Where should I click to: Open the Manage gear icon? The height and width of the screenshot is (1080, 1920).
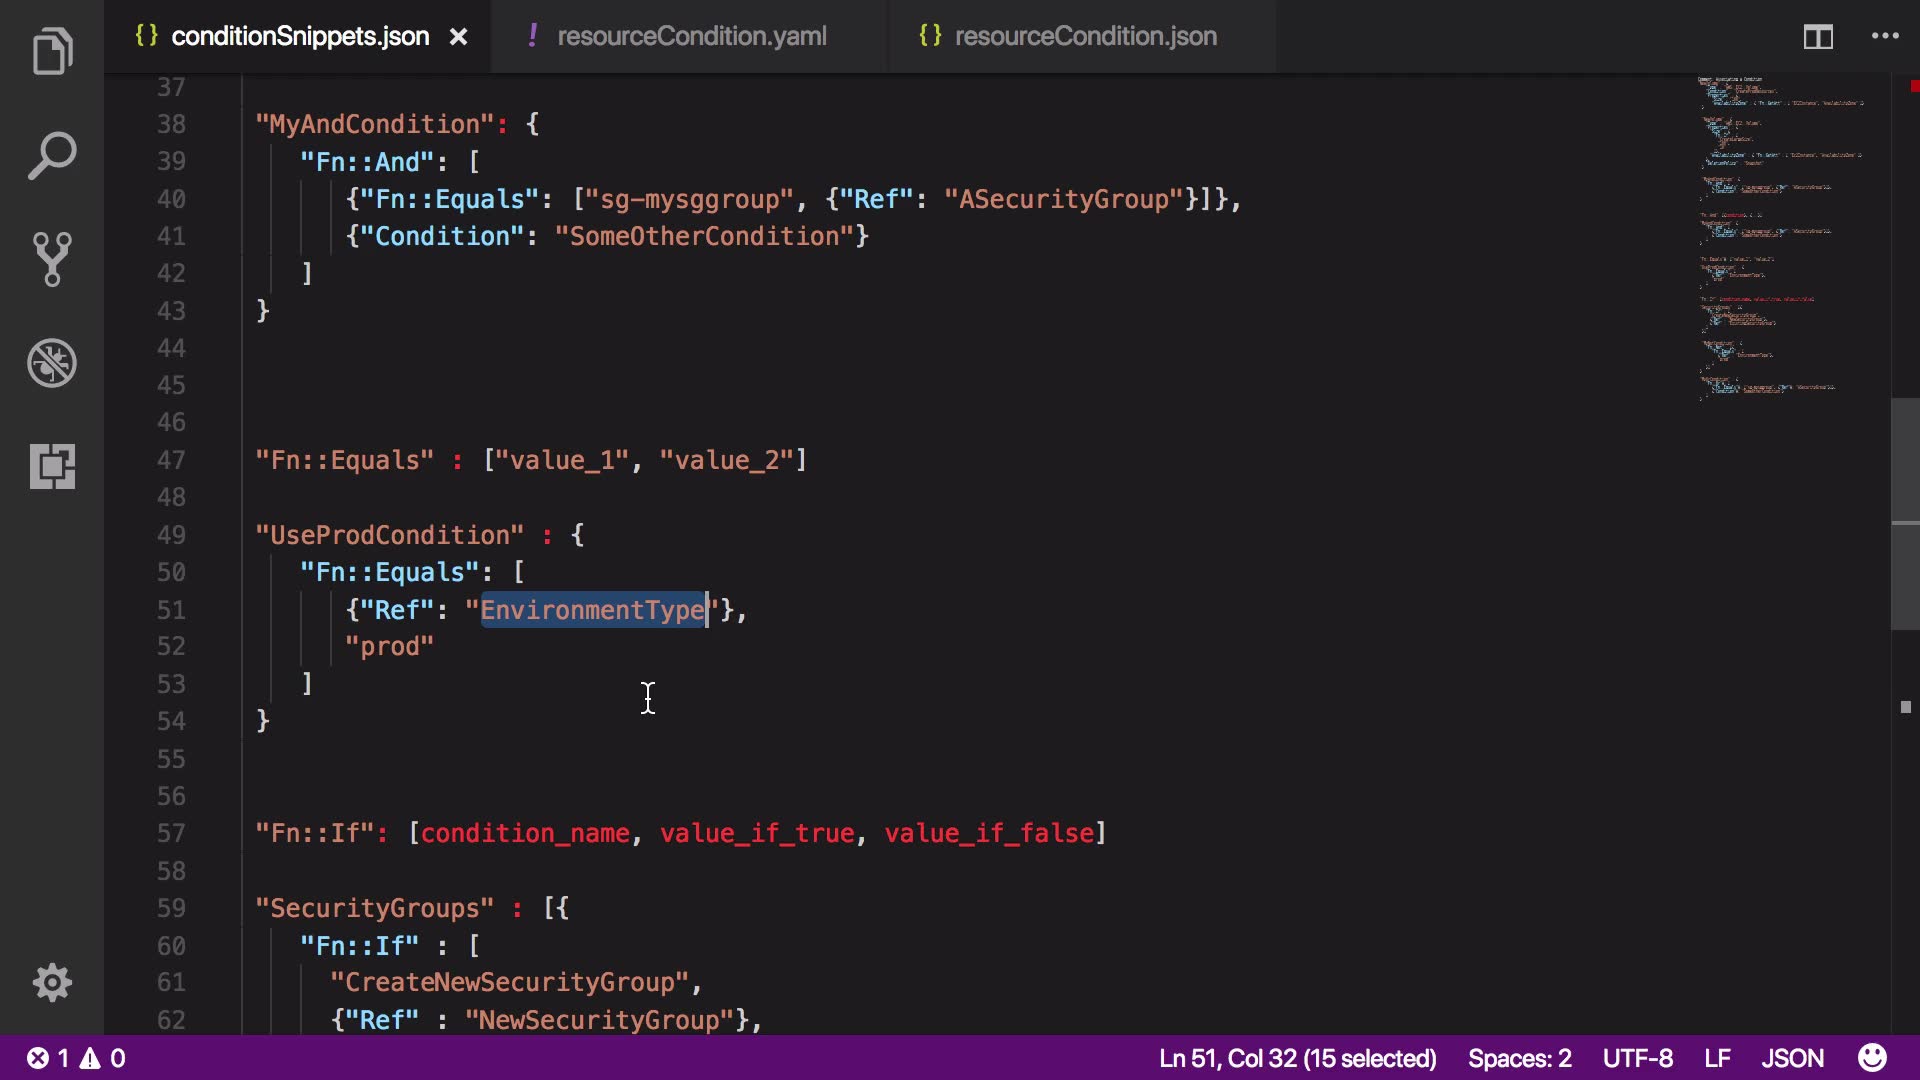[x=52, y=983]
